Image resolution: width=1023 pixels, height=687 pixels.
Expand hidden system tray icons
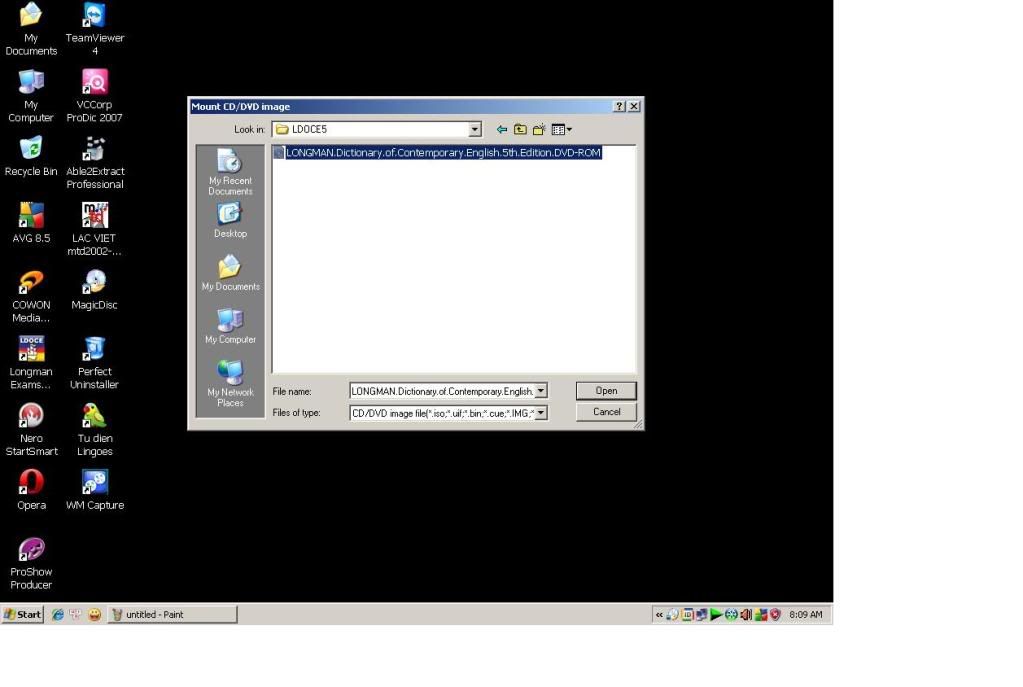(x=659, y=615)
